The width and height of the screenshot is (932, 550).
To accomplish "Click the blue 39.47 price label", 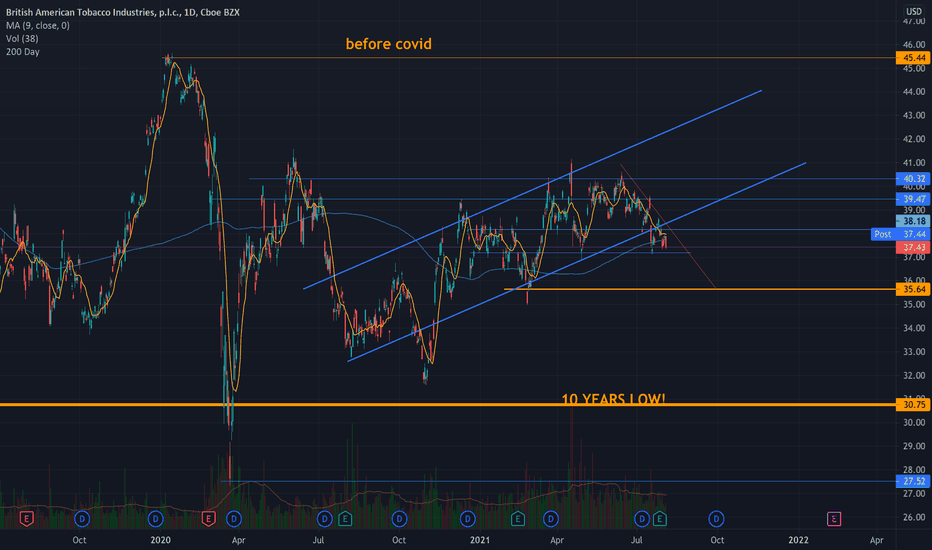I will [x=914, y=199].
